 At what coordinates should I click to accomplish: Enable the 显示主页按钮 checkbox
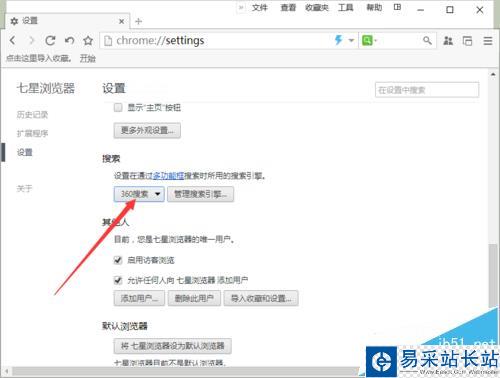tap(118, 108)
